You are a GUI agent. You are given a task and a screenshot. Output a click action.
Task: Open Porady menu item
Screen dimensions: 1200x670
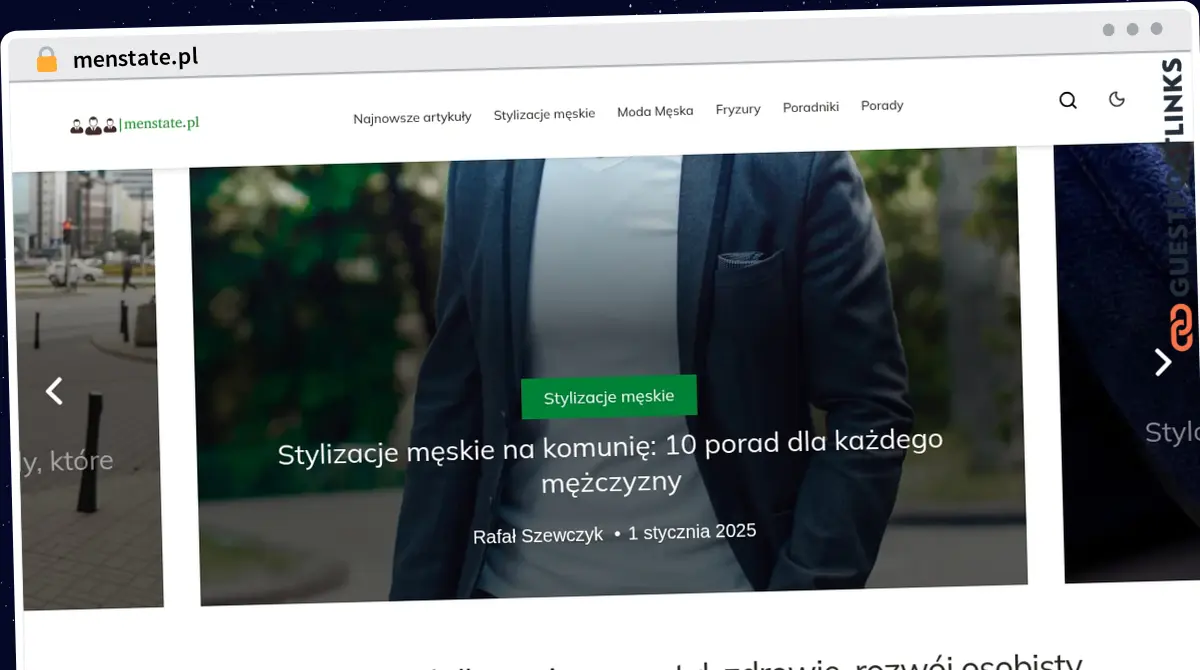pyautogui.click(x=882, y=105)
